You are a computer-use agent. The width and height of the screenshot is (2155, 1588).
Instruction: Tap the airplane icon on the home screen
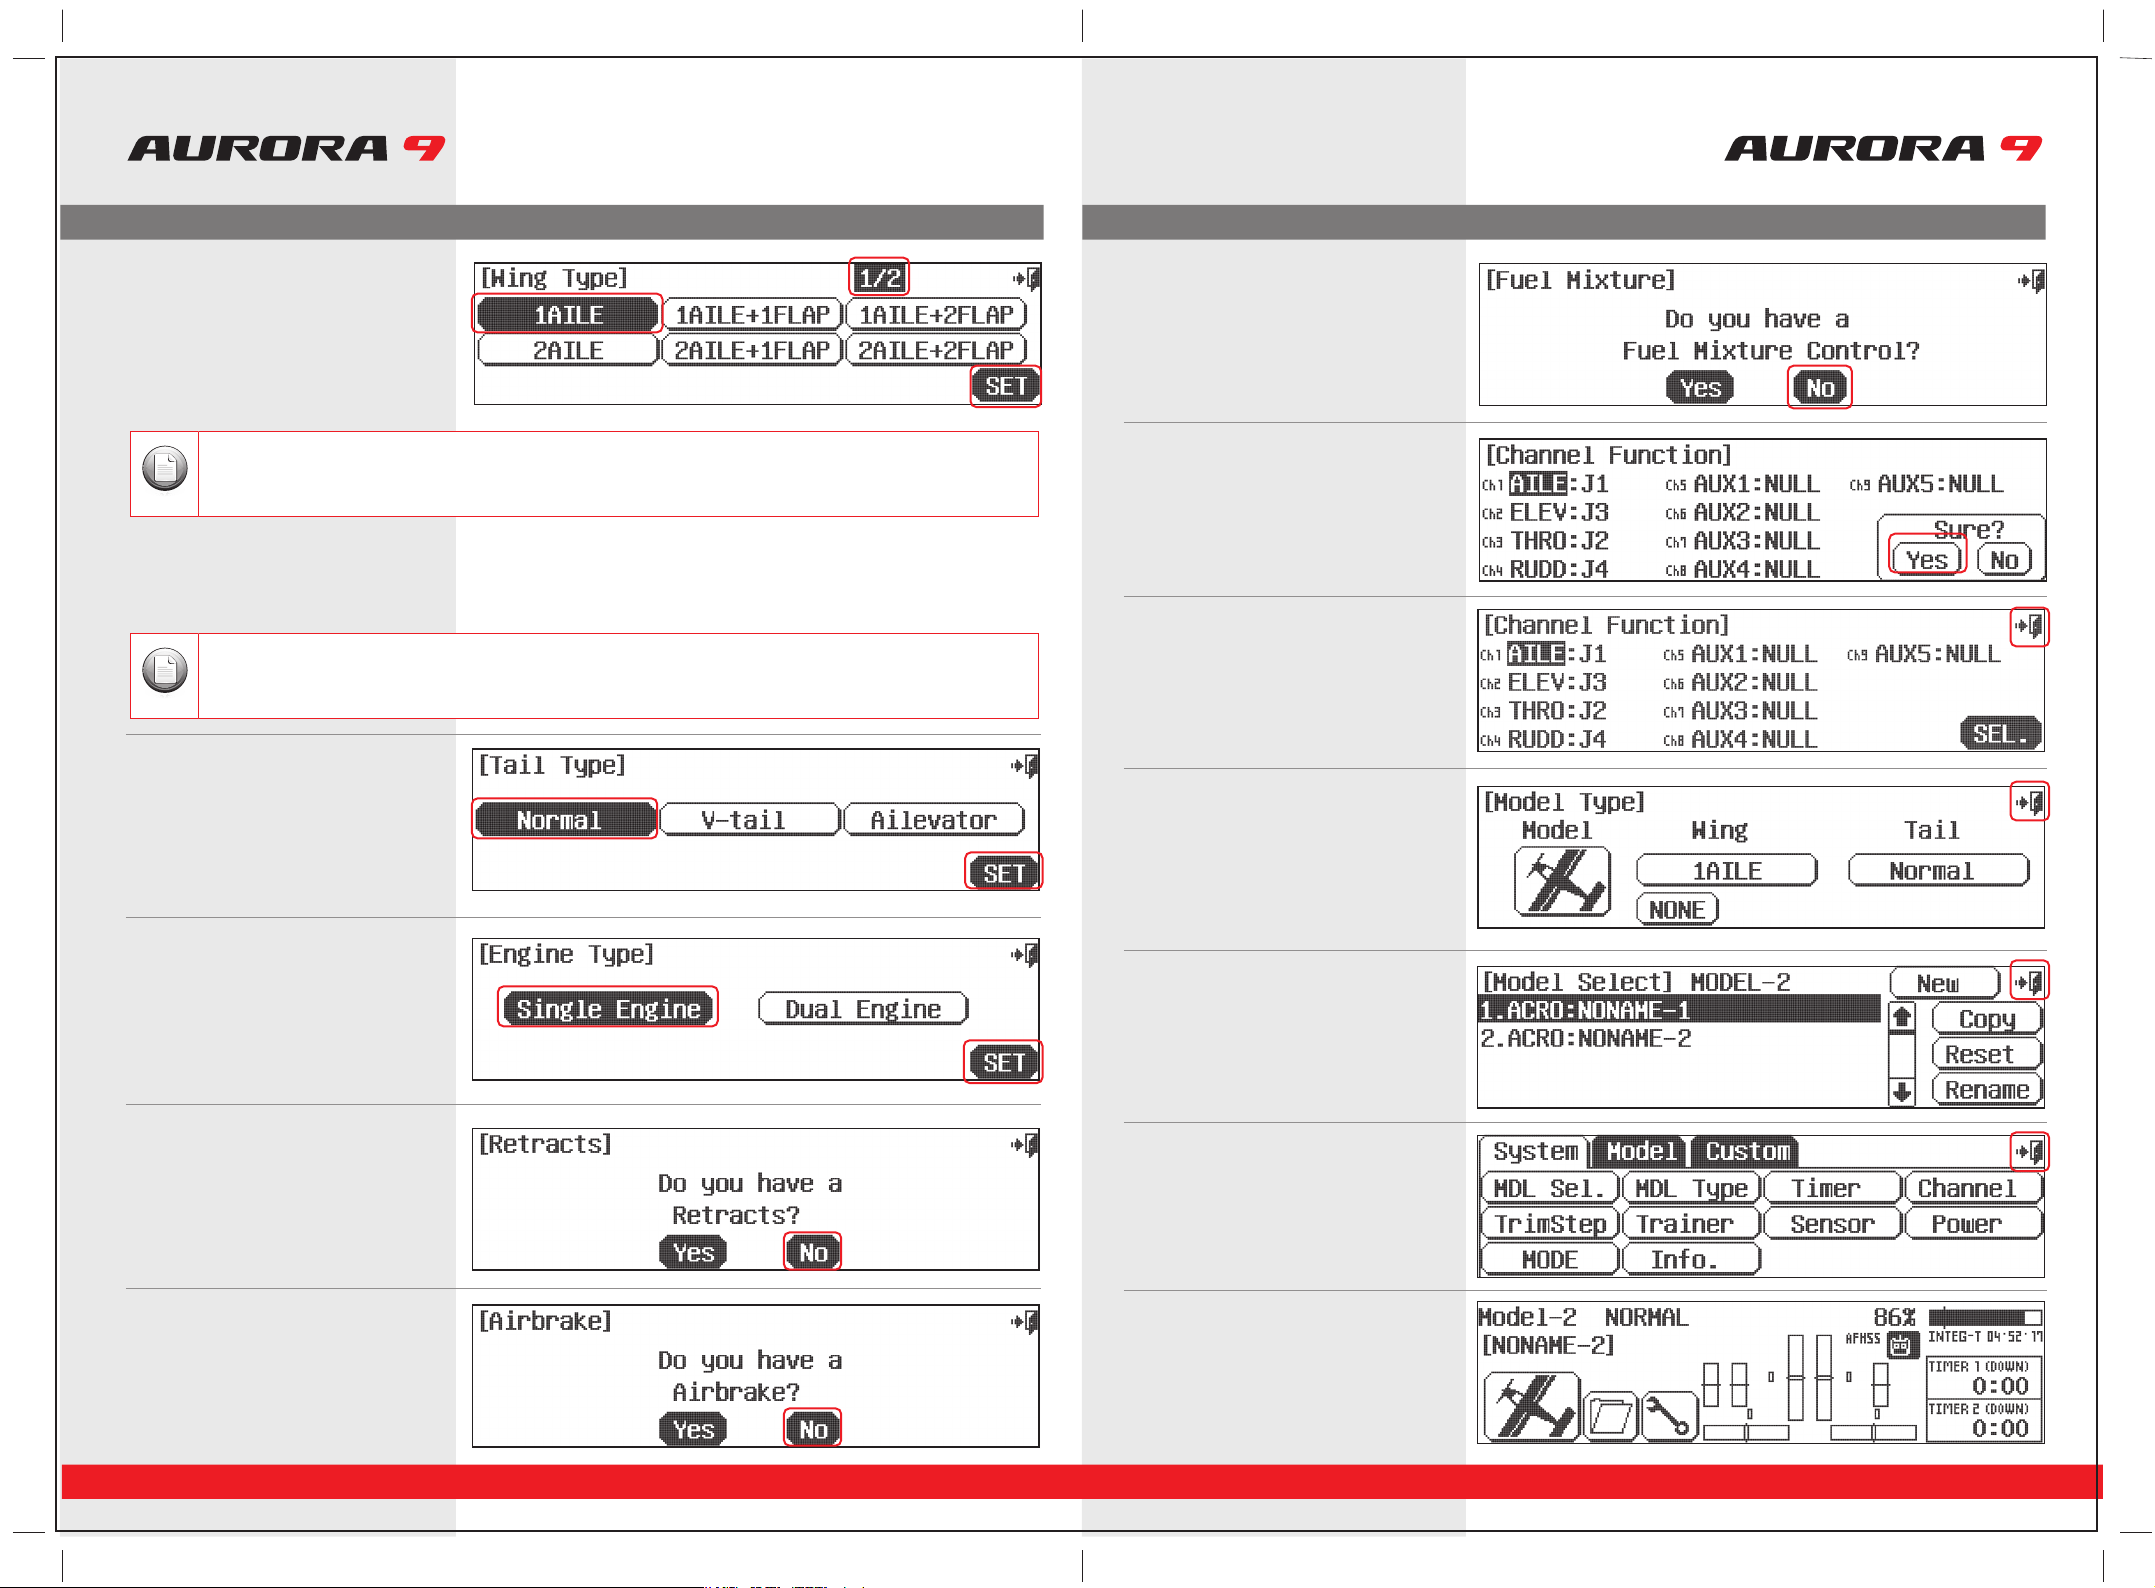tap(1531, 1406)
